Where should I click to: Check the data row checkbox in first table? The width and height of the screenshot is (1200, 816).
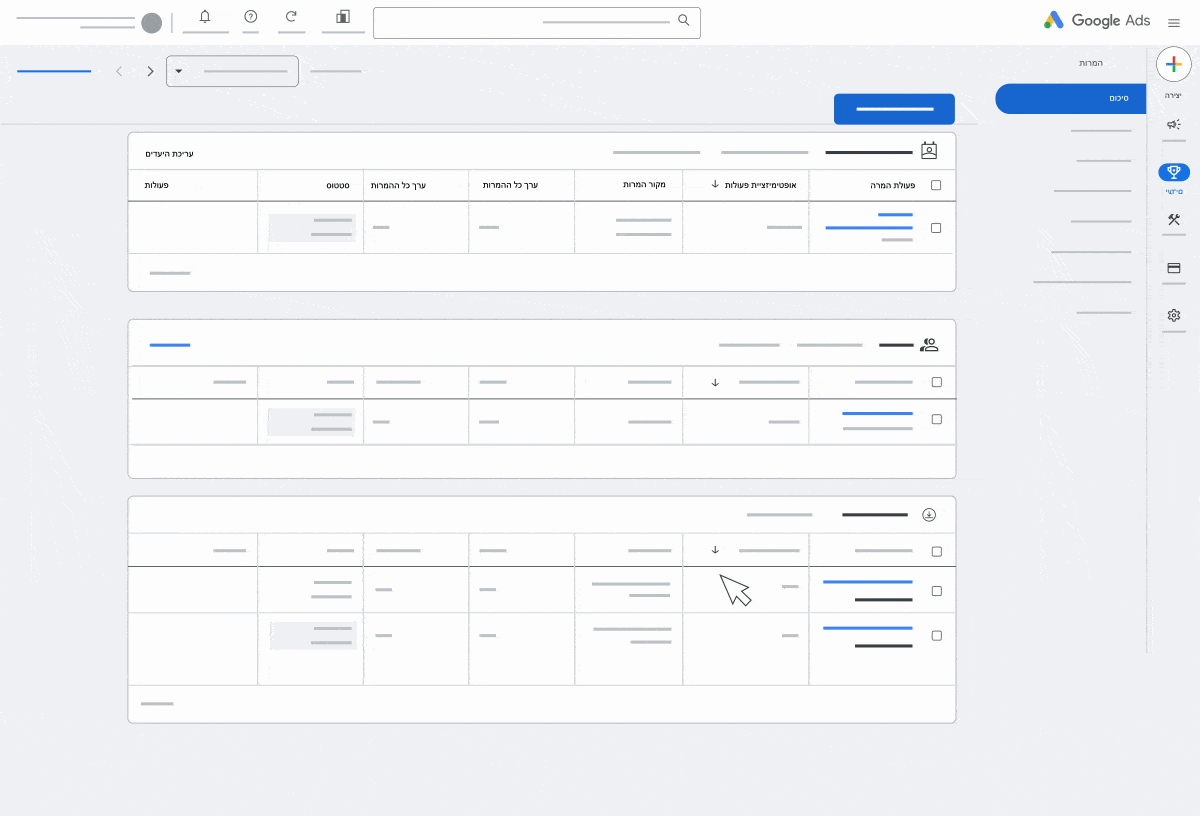pyautogui.click(x=936, y=228)
